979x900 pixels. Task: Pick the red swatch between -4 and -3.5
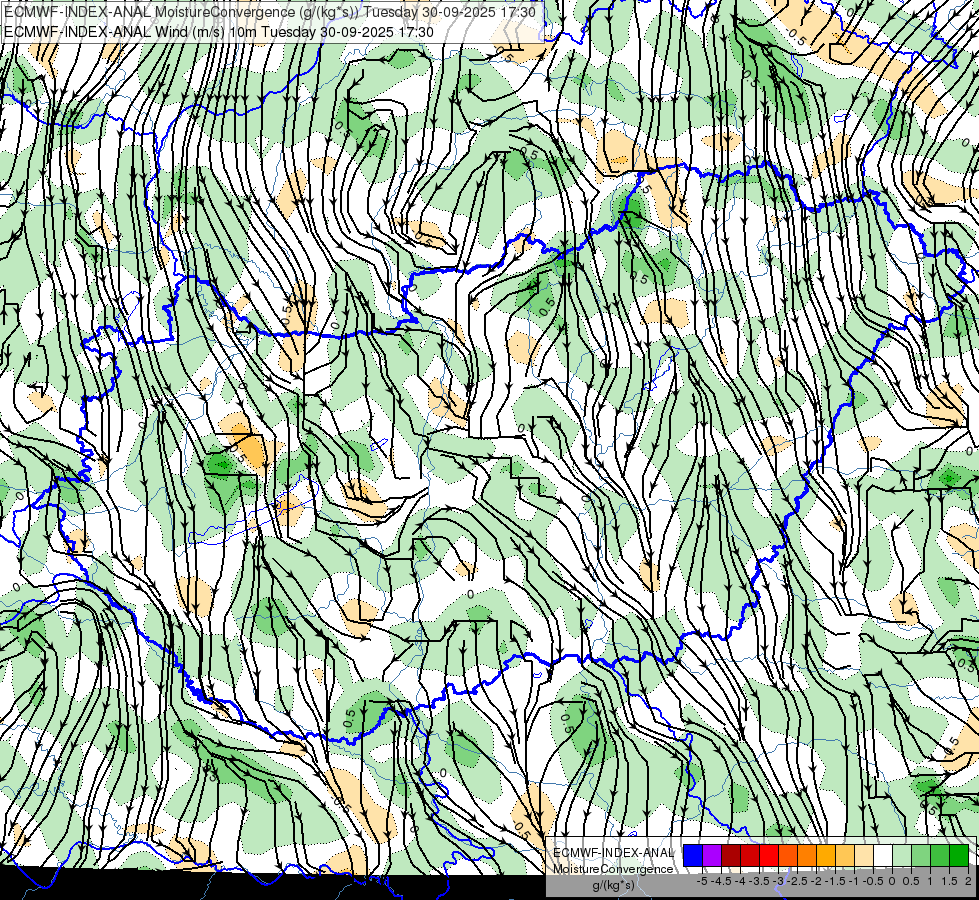click(x=750, y=855)
